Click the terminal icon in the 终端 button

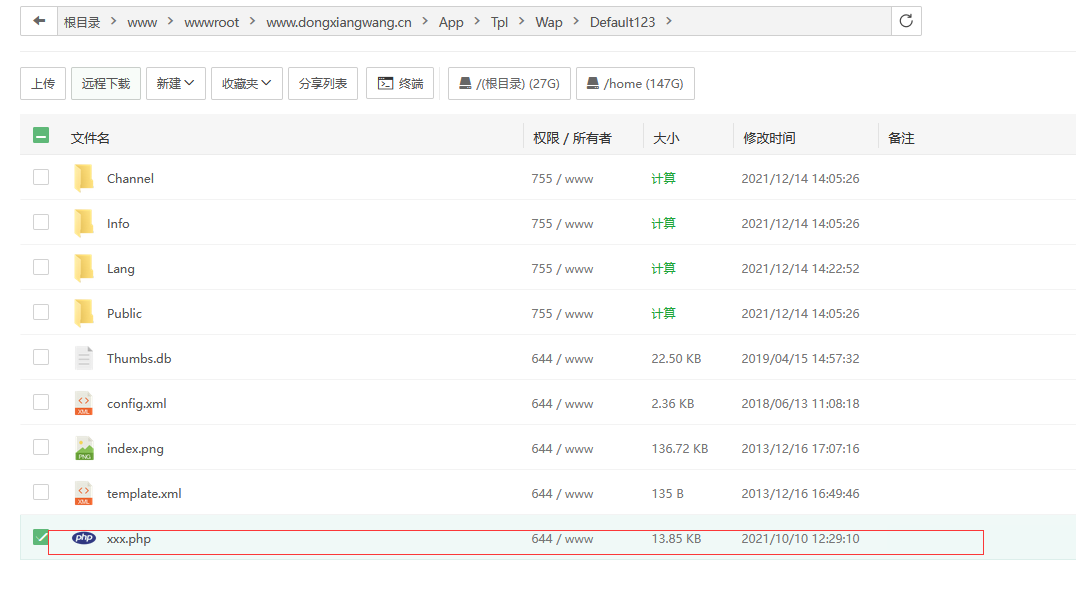pos(386,83)
